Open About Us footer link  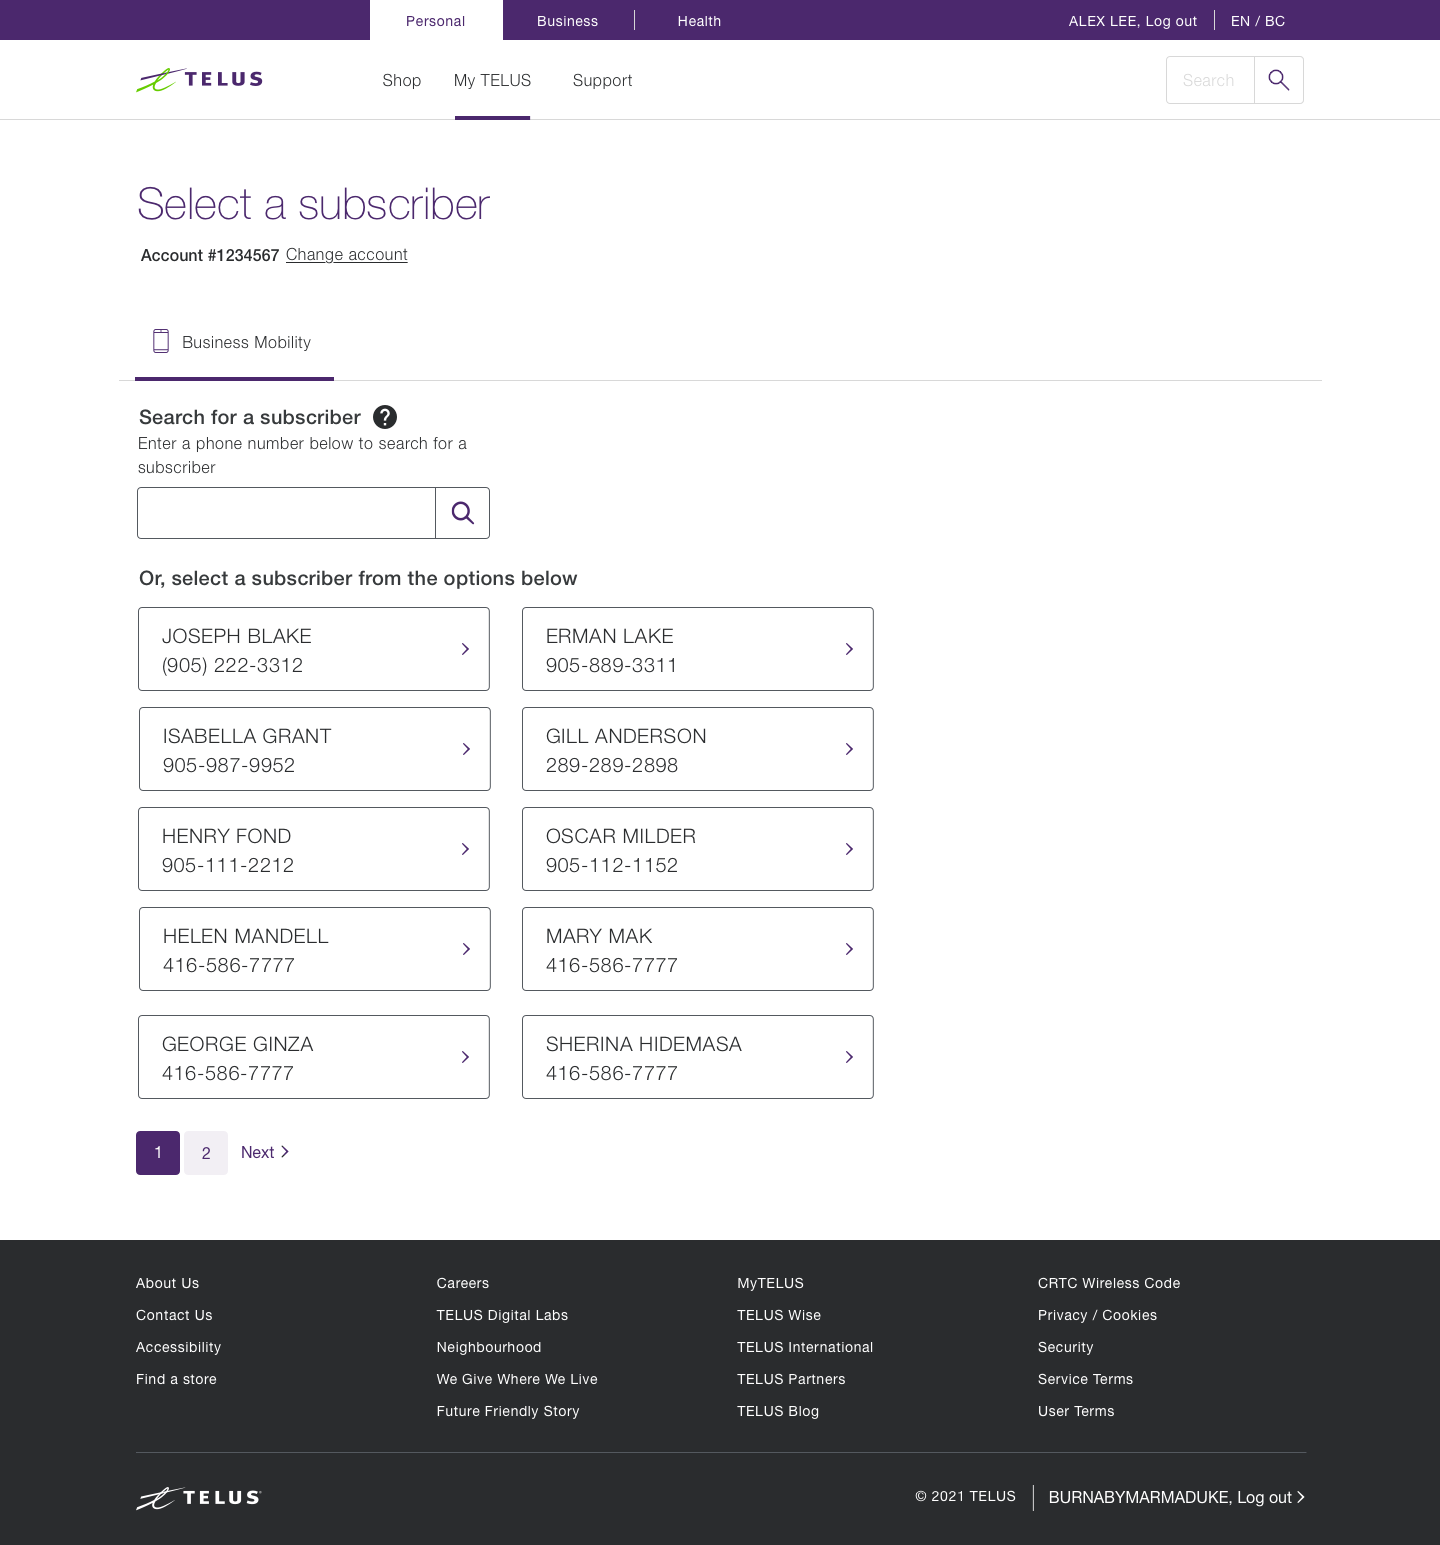pos(167,1283)
